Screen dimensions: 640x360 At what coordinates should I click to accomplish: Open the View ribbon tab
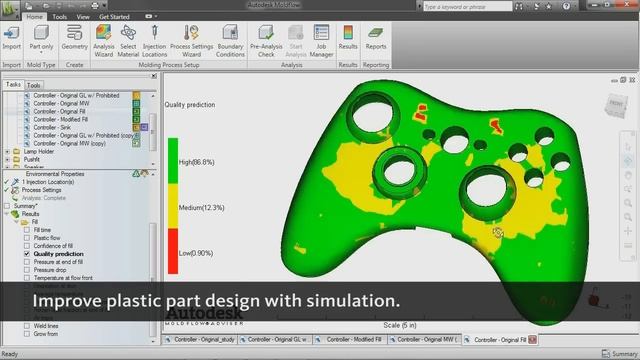click(x=83, y=17)
